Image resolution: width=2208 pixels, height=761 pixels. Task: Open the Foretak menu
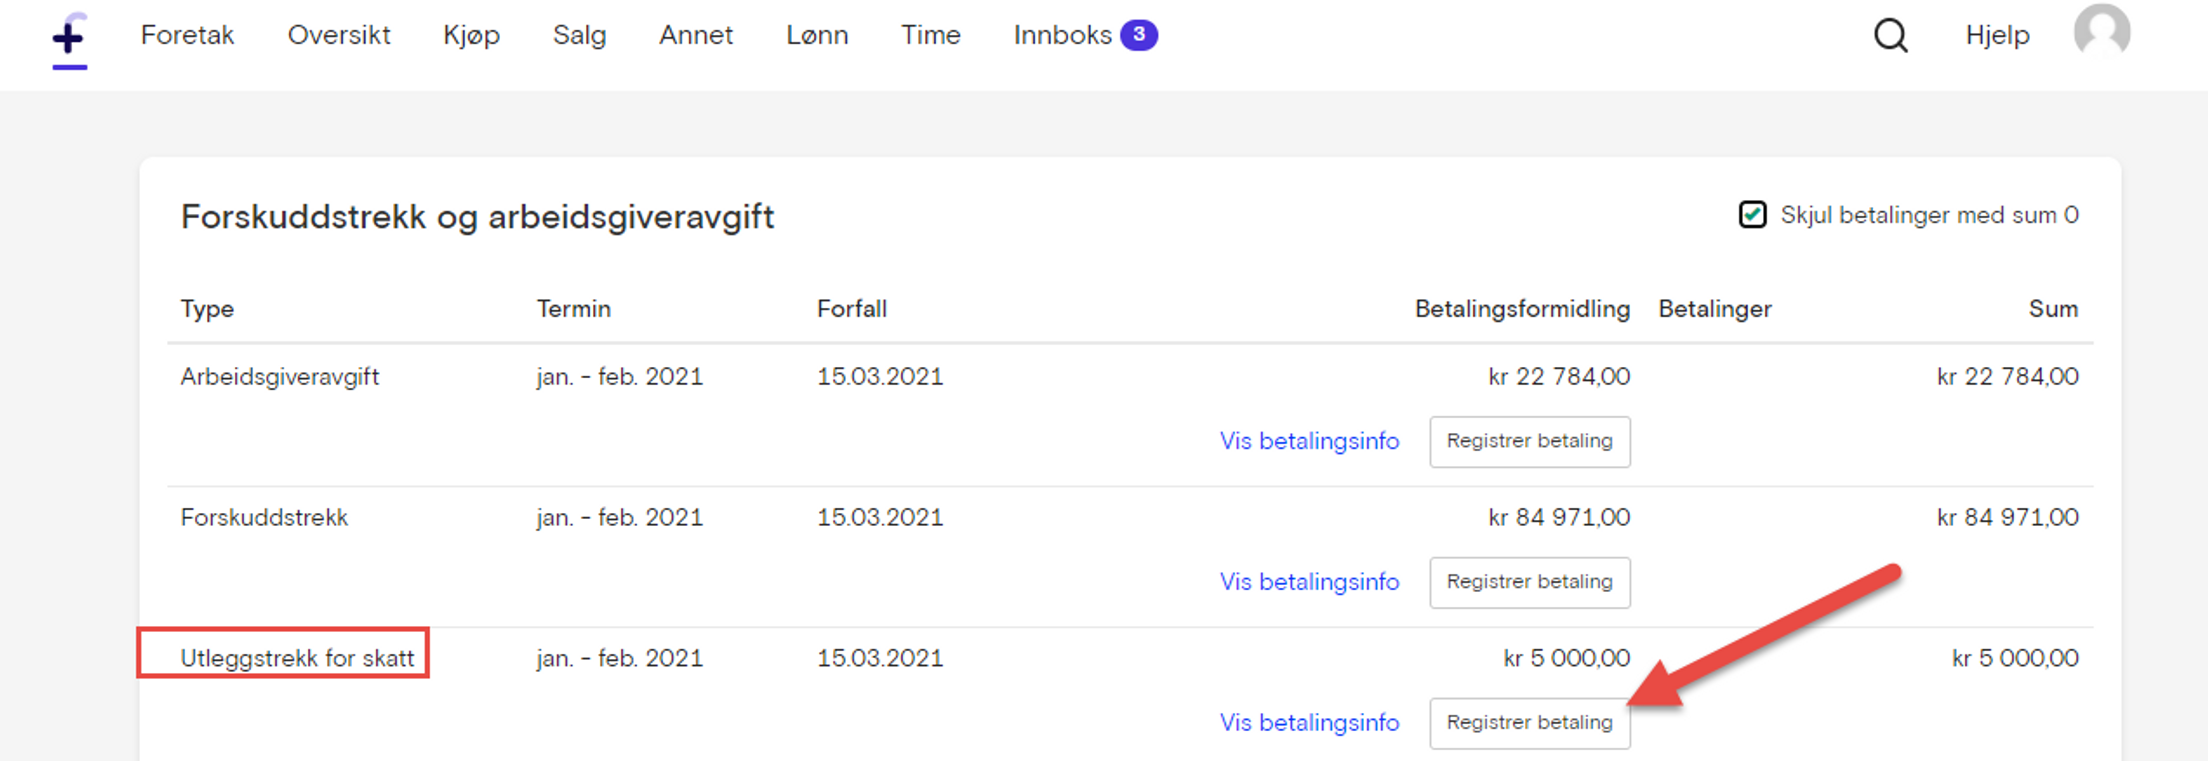pyautogui.click(x=187, y=35)
